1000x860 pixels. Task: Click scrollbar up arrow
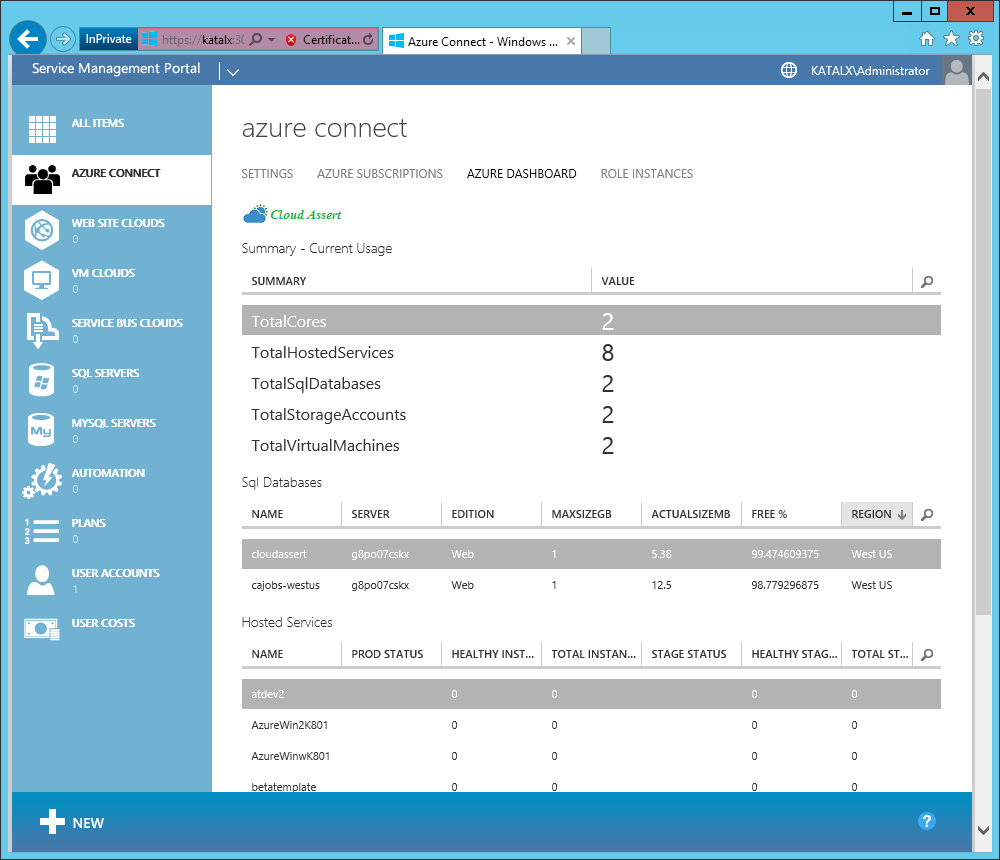click(983, 77)
